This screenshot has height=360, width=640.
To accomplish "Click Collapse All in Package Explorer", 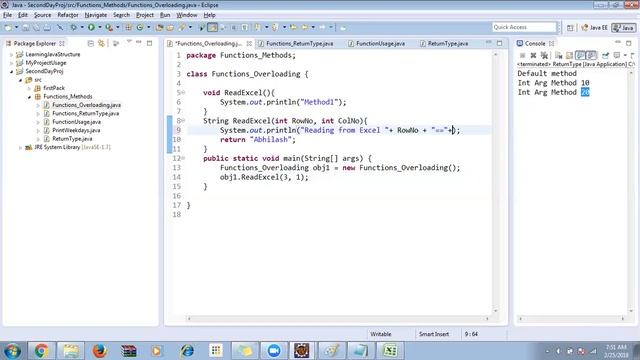I will (91, 43).
